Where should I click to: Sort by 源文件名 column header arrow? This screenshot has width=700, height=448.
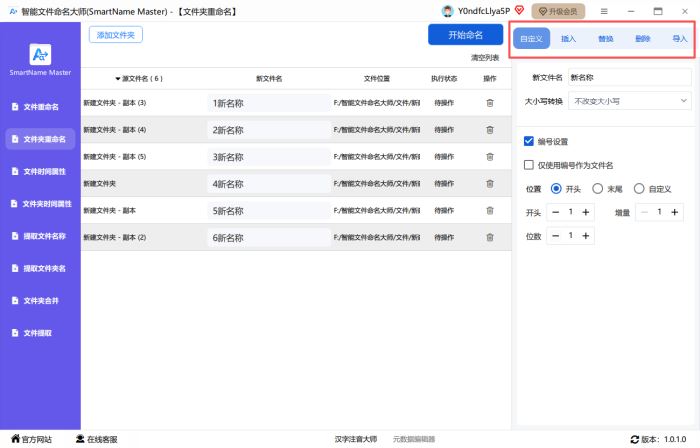click(118, 79)
